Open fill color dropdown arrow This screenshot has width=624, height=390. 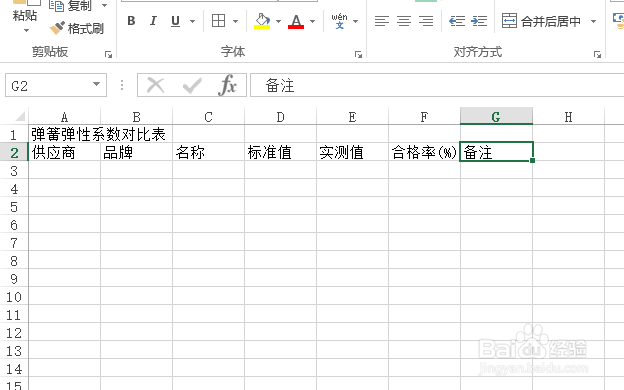[278, 21]
